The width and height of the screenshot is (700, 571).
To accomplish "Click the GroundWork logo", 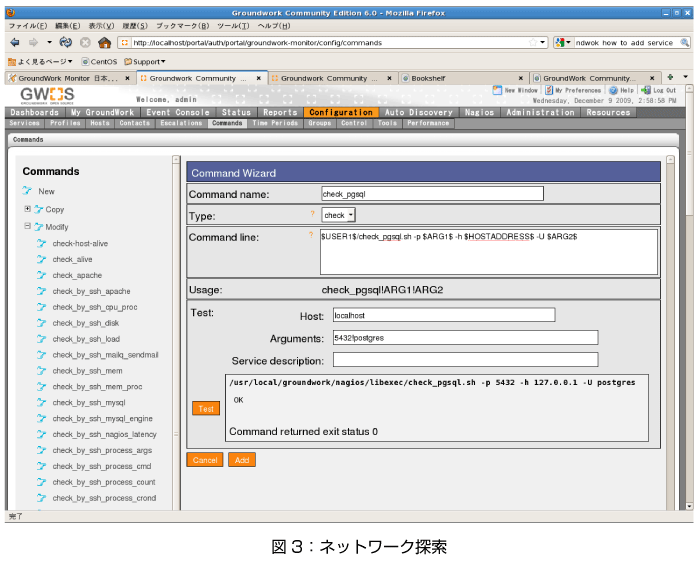I will 47,95.
